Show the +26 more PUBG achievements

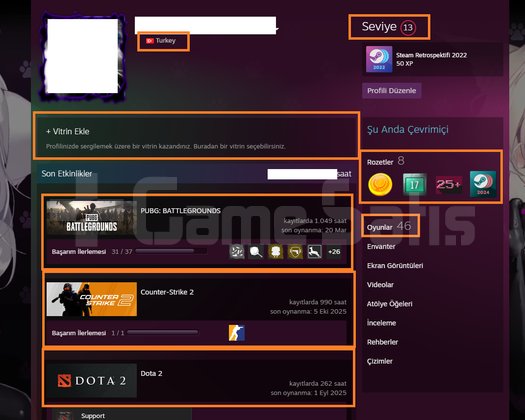(x=334, y=252)
